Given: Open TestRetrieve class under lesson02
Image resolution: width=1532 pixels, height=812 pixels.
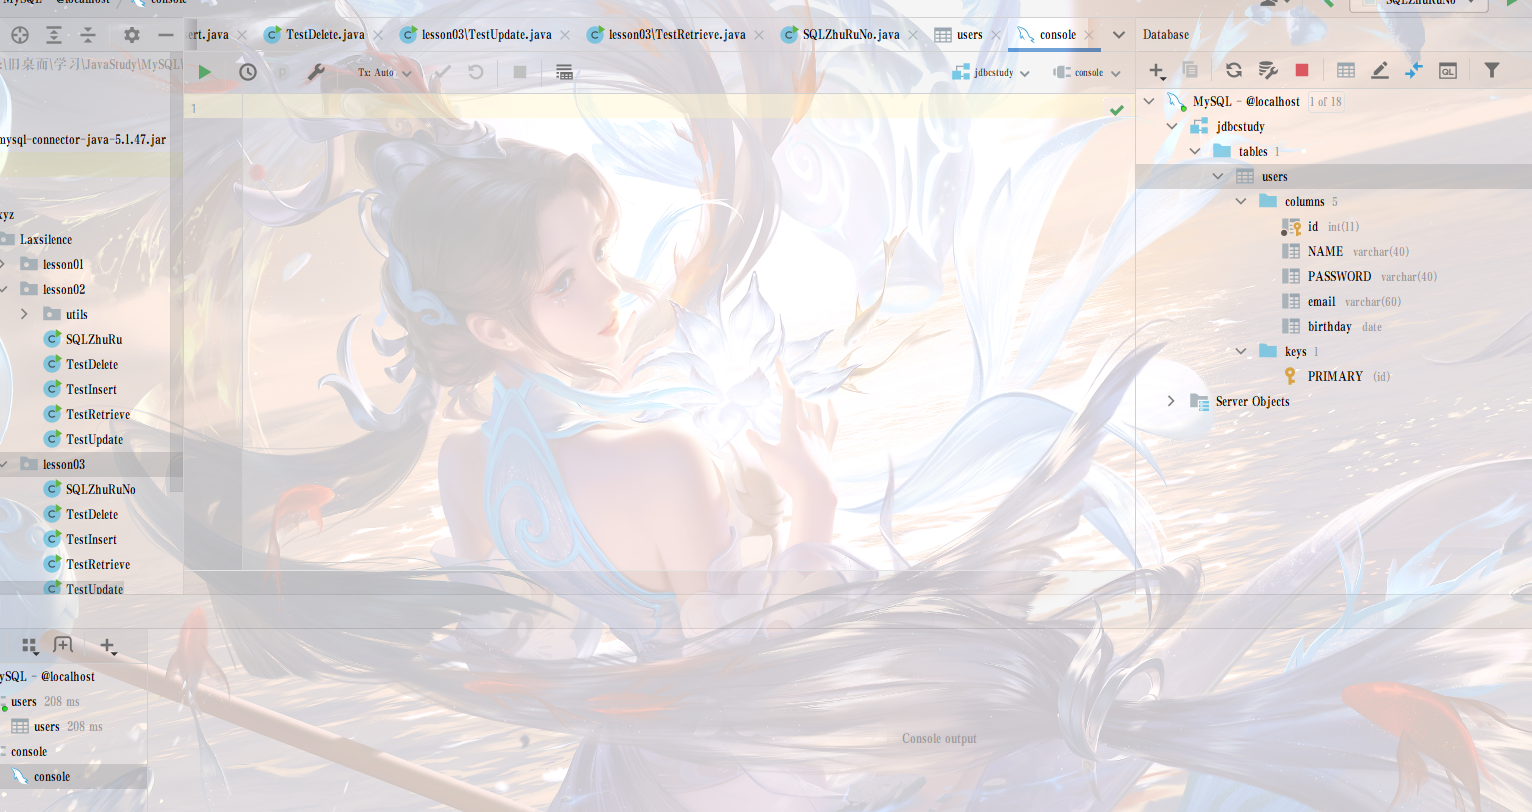Looking at the screenshot, I should coord(97,414).
